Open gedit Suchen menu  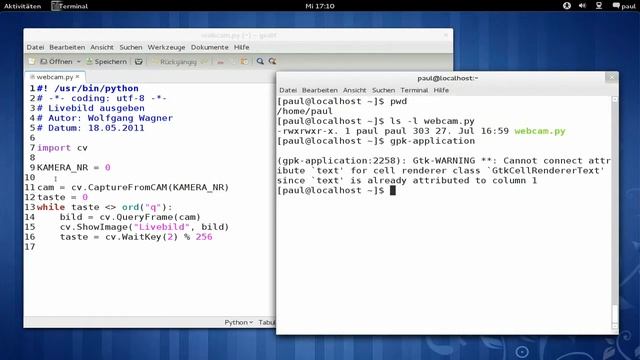tap(131, 47)
